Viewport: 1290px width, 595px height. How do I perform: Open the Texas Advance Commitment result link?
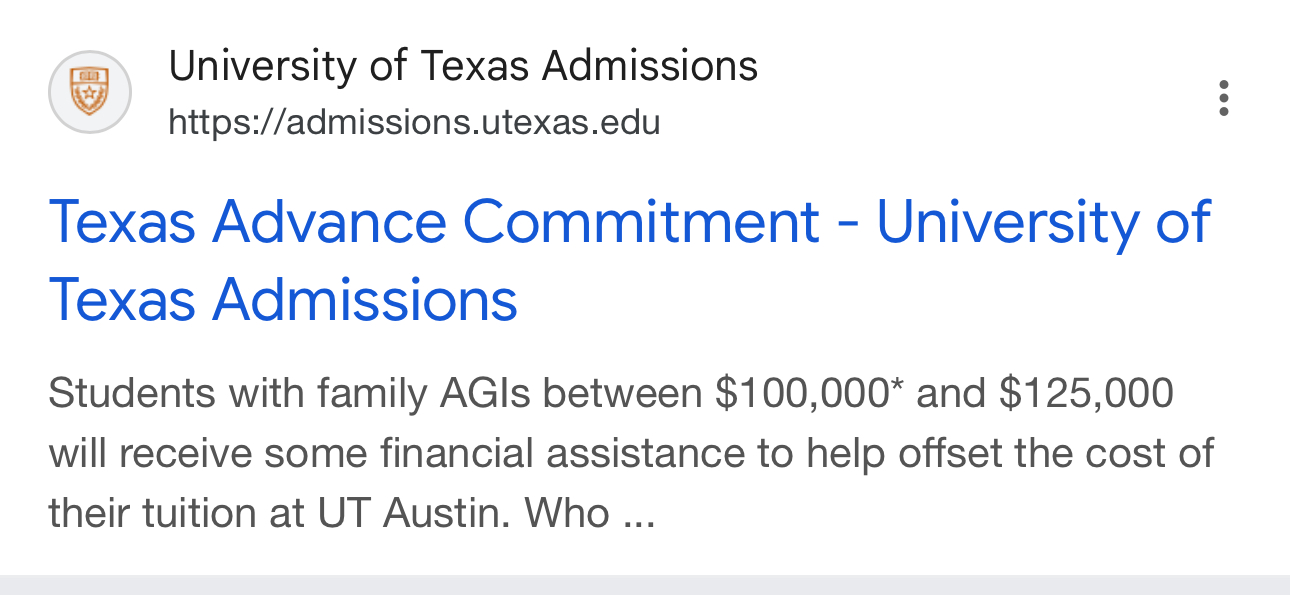(x=629, y=260)
